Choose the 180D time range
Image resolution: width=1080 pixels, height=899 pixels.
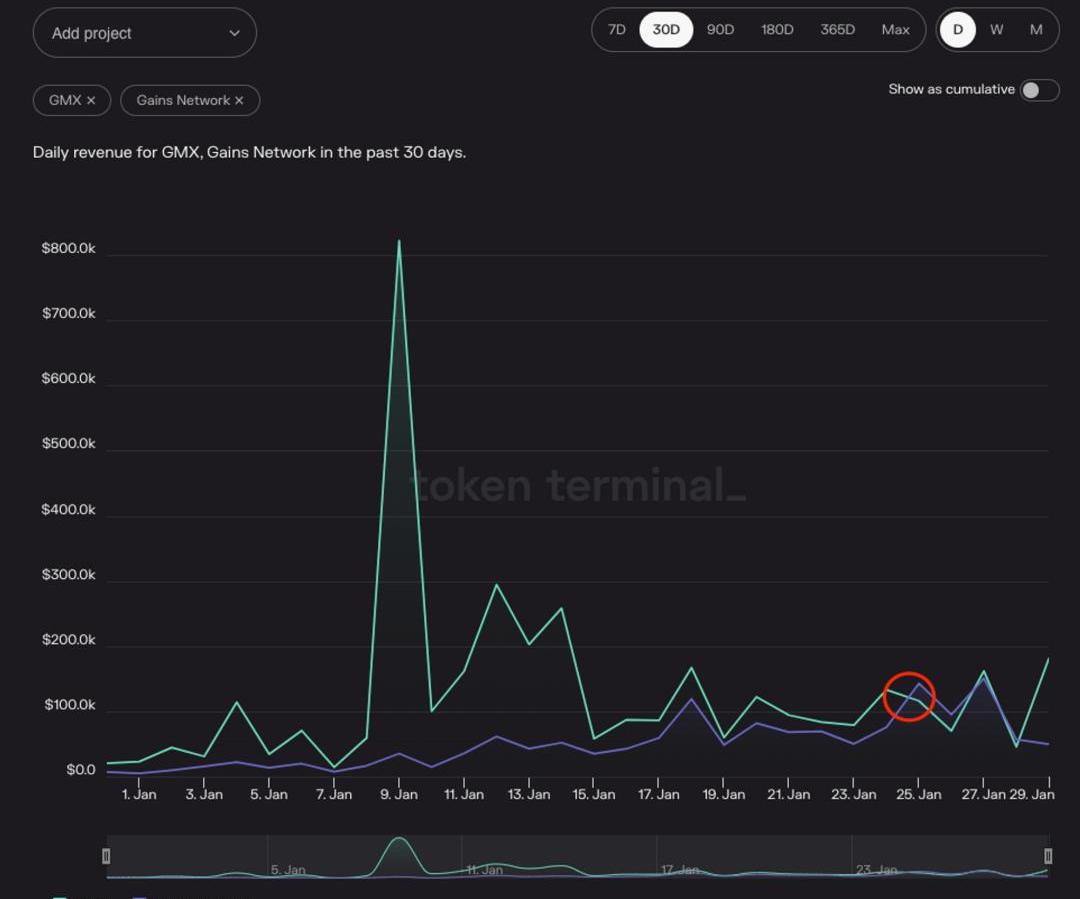(x=777, y=30)
